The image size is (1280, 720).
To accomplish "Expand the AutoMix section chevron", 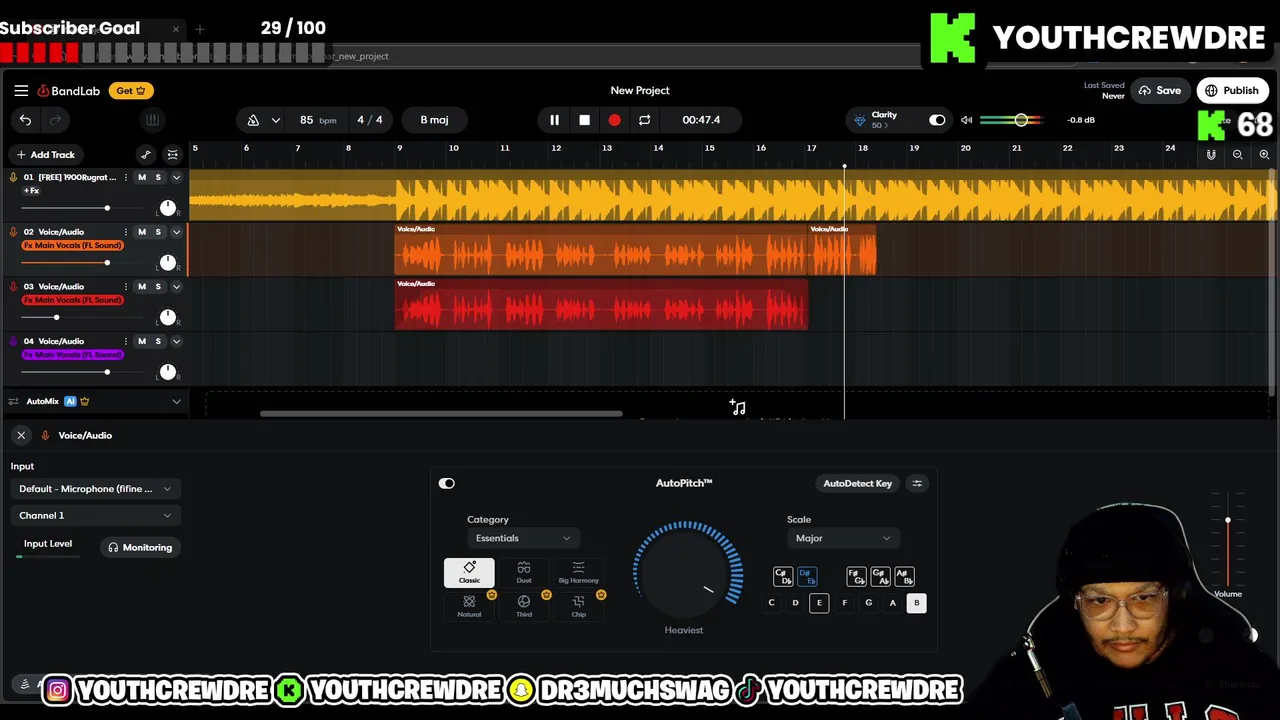I will pos(176,402).
